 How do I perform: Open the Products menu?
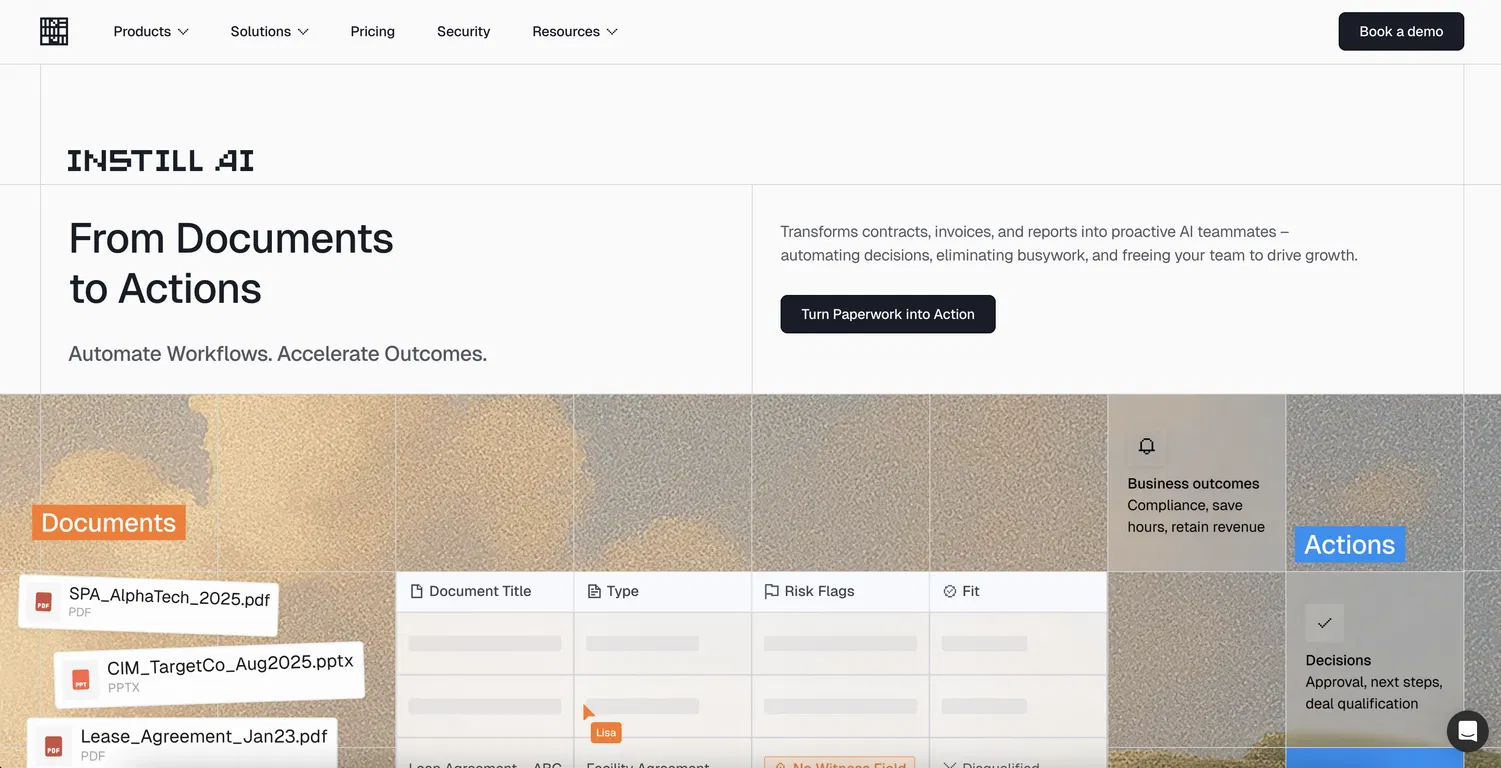(x=151, y=32)
